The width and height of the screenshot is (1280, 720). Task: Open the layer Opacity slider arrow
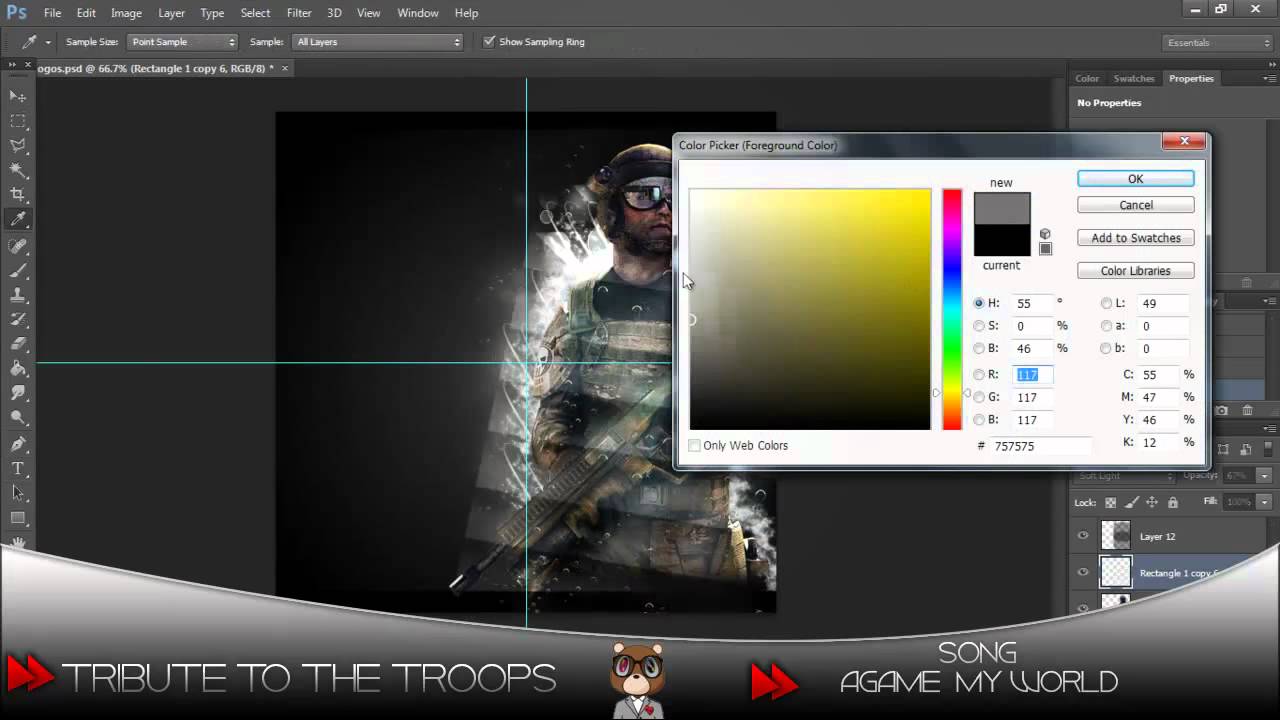(x=1264, y=476)
